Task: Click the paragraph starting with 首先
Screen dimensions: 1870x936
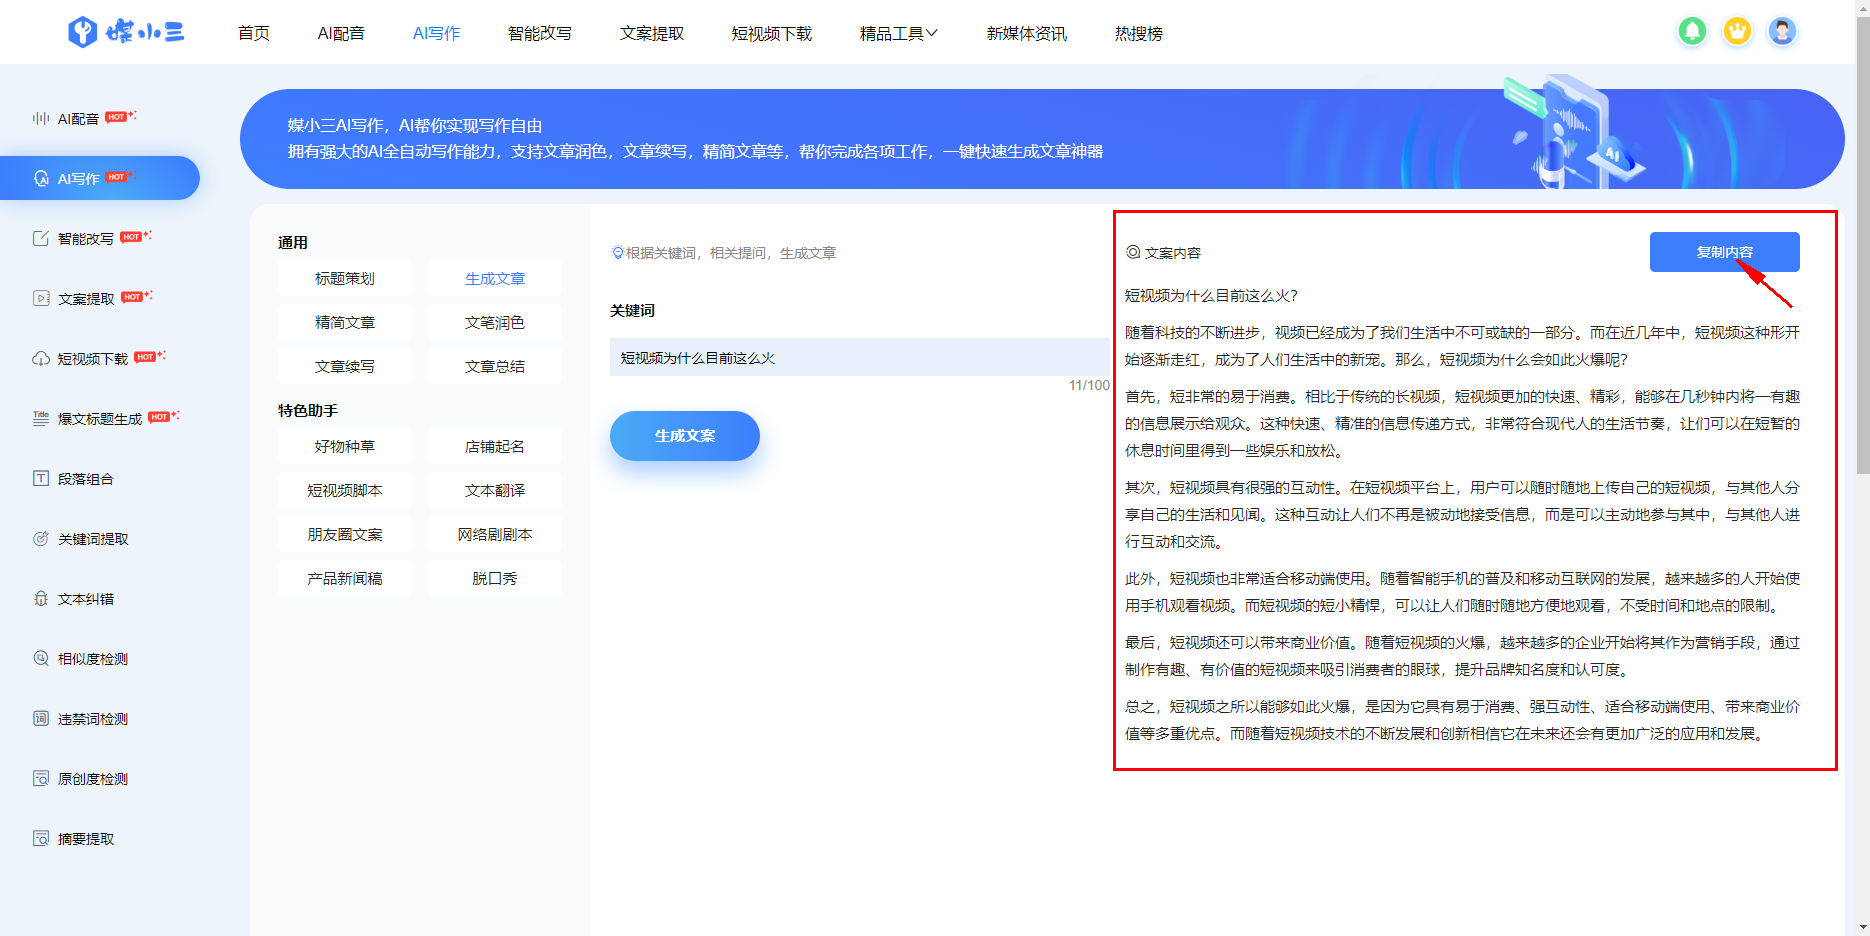Action: tap(1462, 424)
